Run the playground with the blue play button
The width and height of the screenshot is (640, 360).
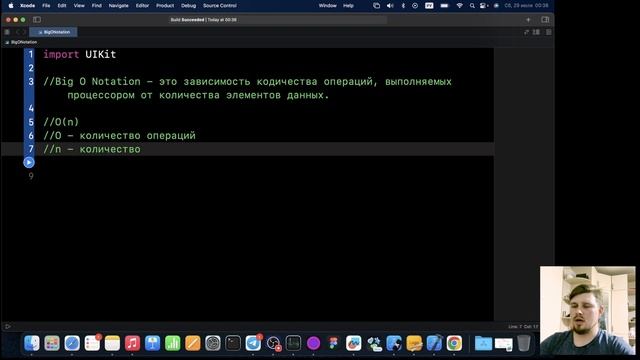tap(29, 162)
